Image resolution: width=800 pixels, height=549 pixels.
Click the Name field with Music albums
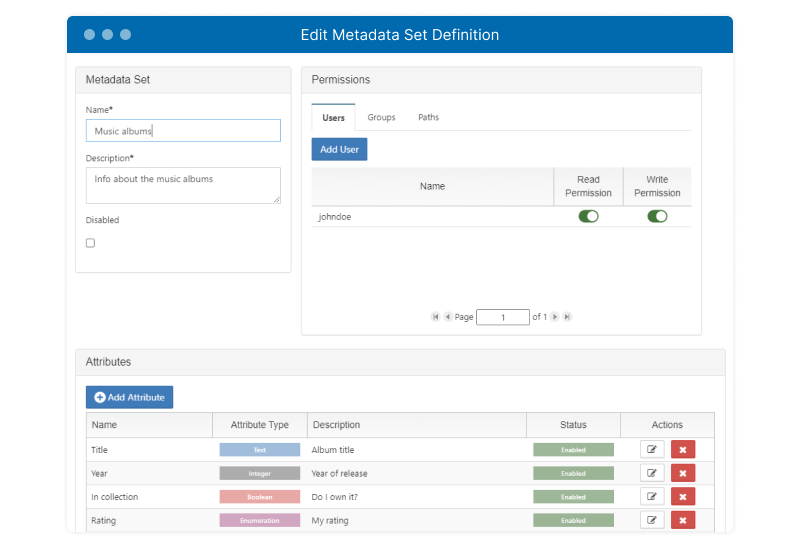pos(183,131)
